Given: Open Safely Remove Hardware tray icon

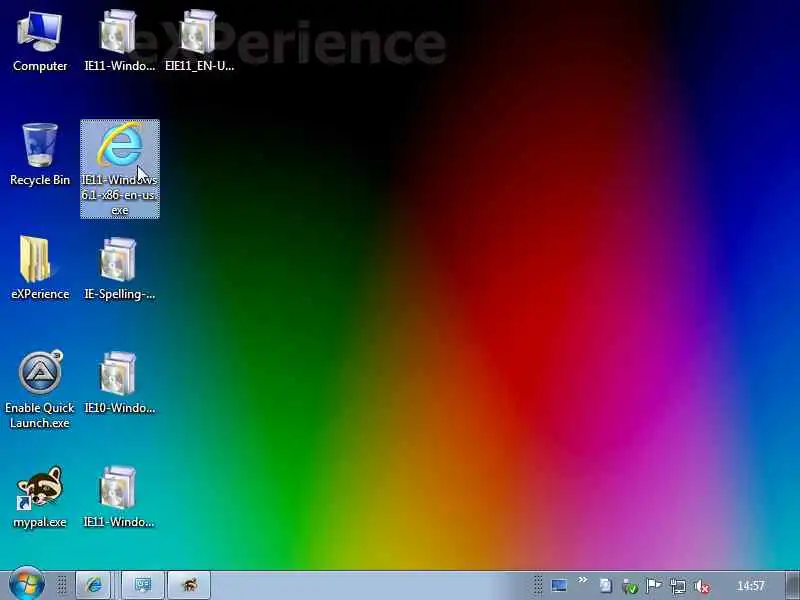Looking at the screenshot, I should pos(630,587).
